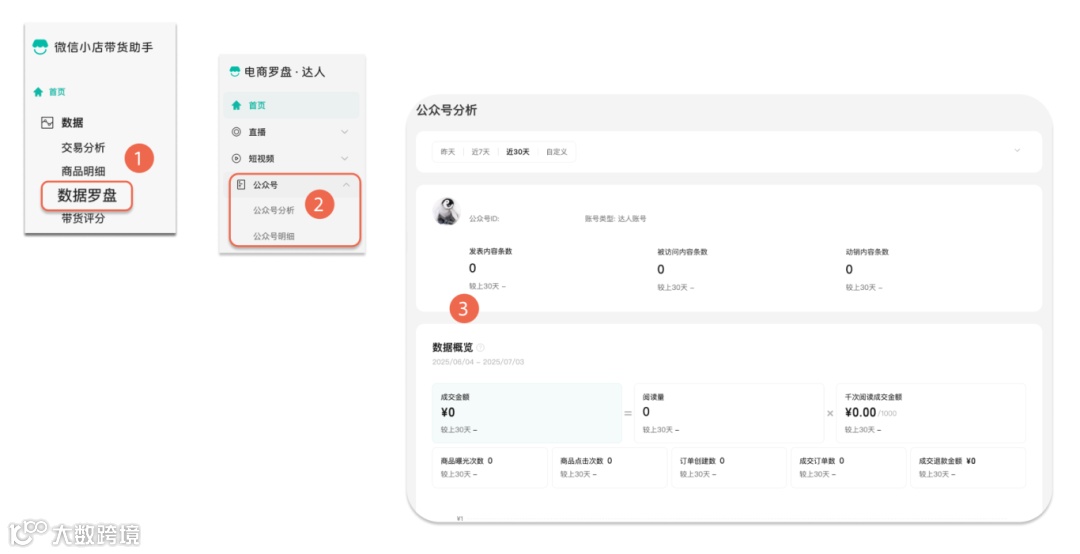Open 数据罗盘 menu entry

tap(87, 196)
